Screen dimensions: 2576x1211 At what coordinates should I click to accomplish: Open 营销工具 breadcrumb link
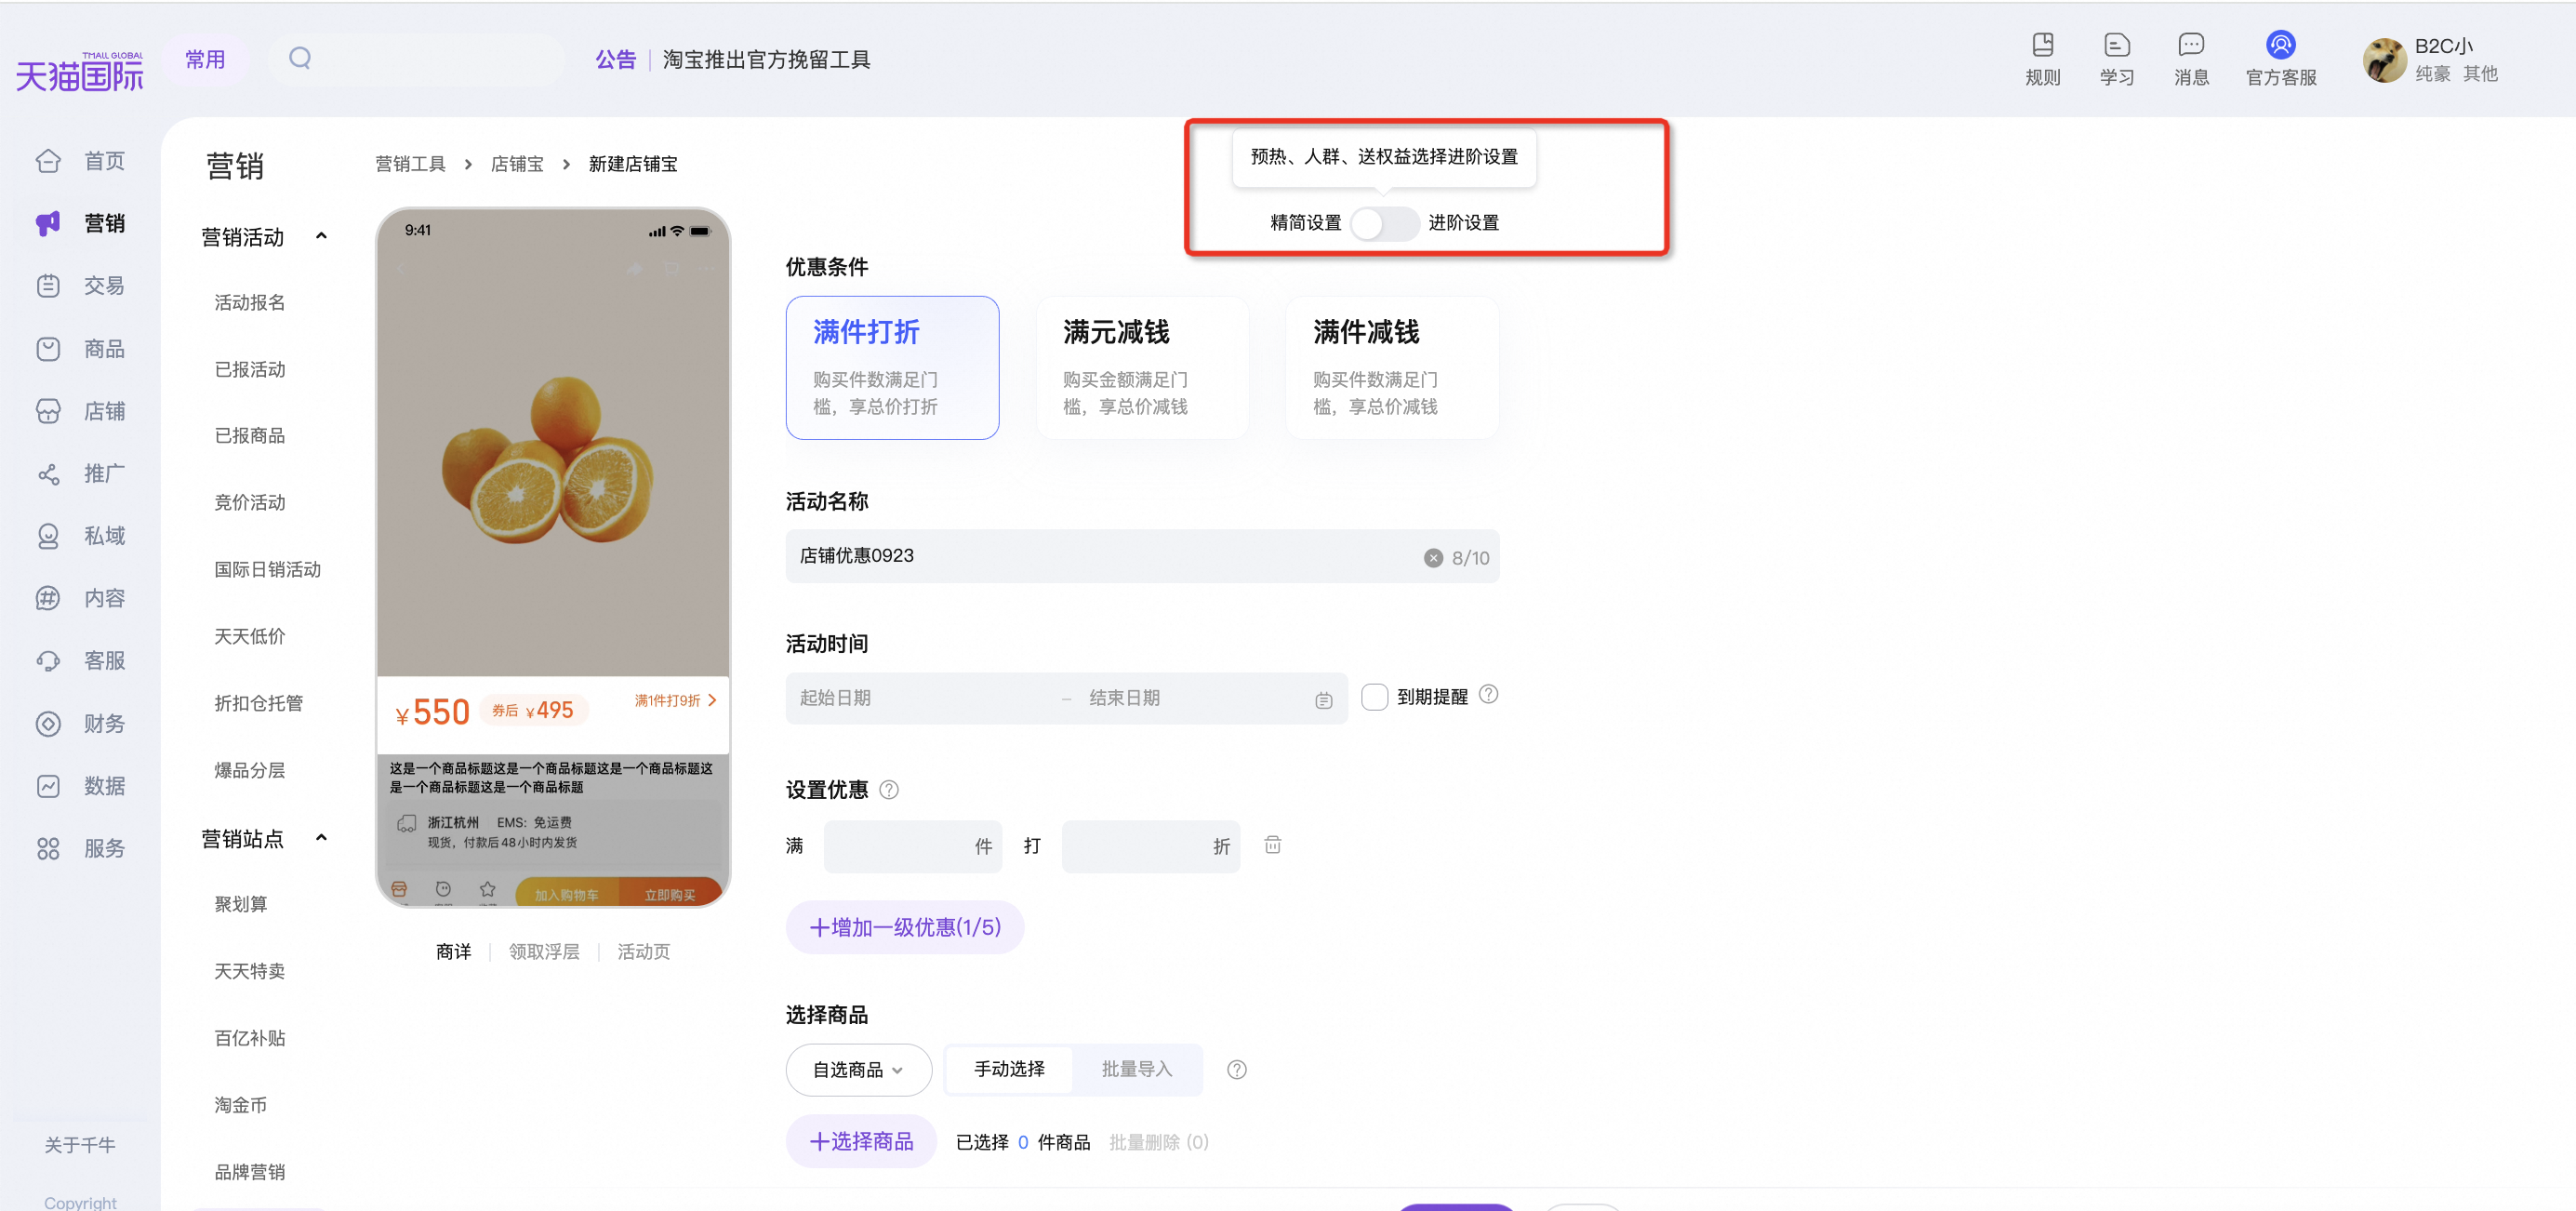point(410,164)
